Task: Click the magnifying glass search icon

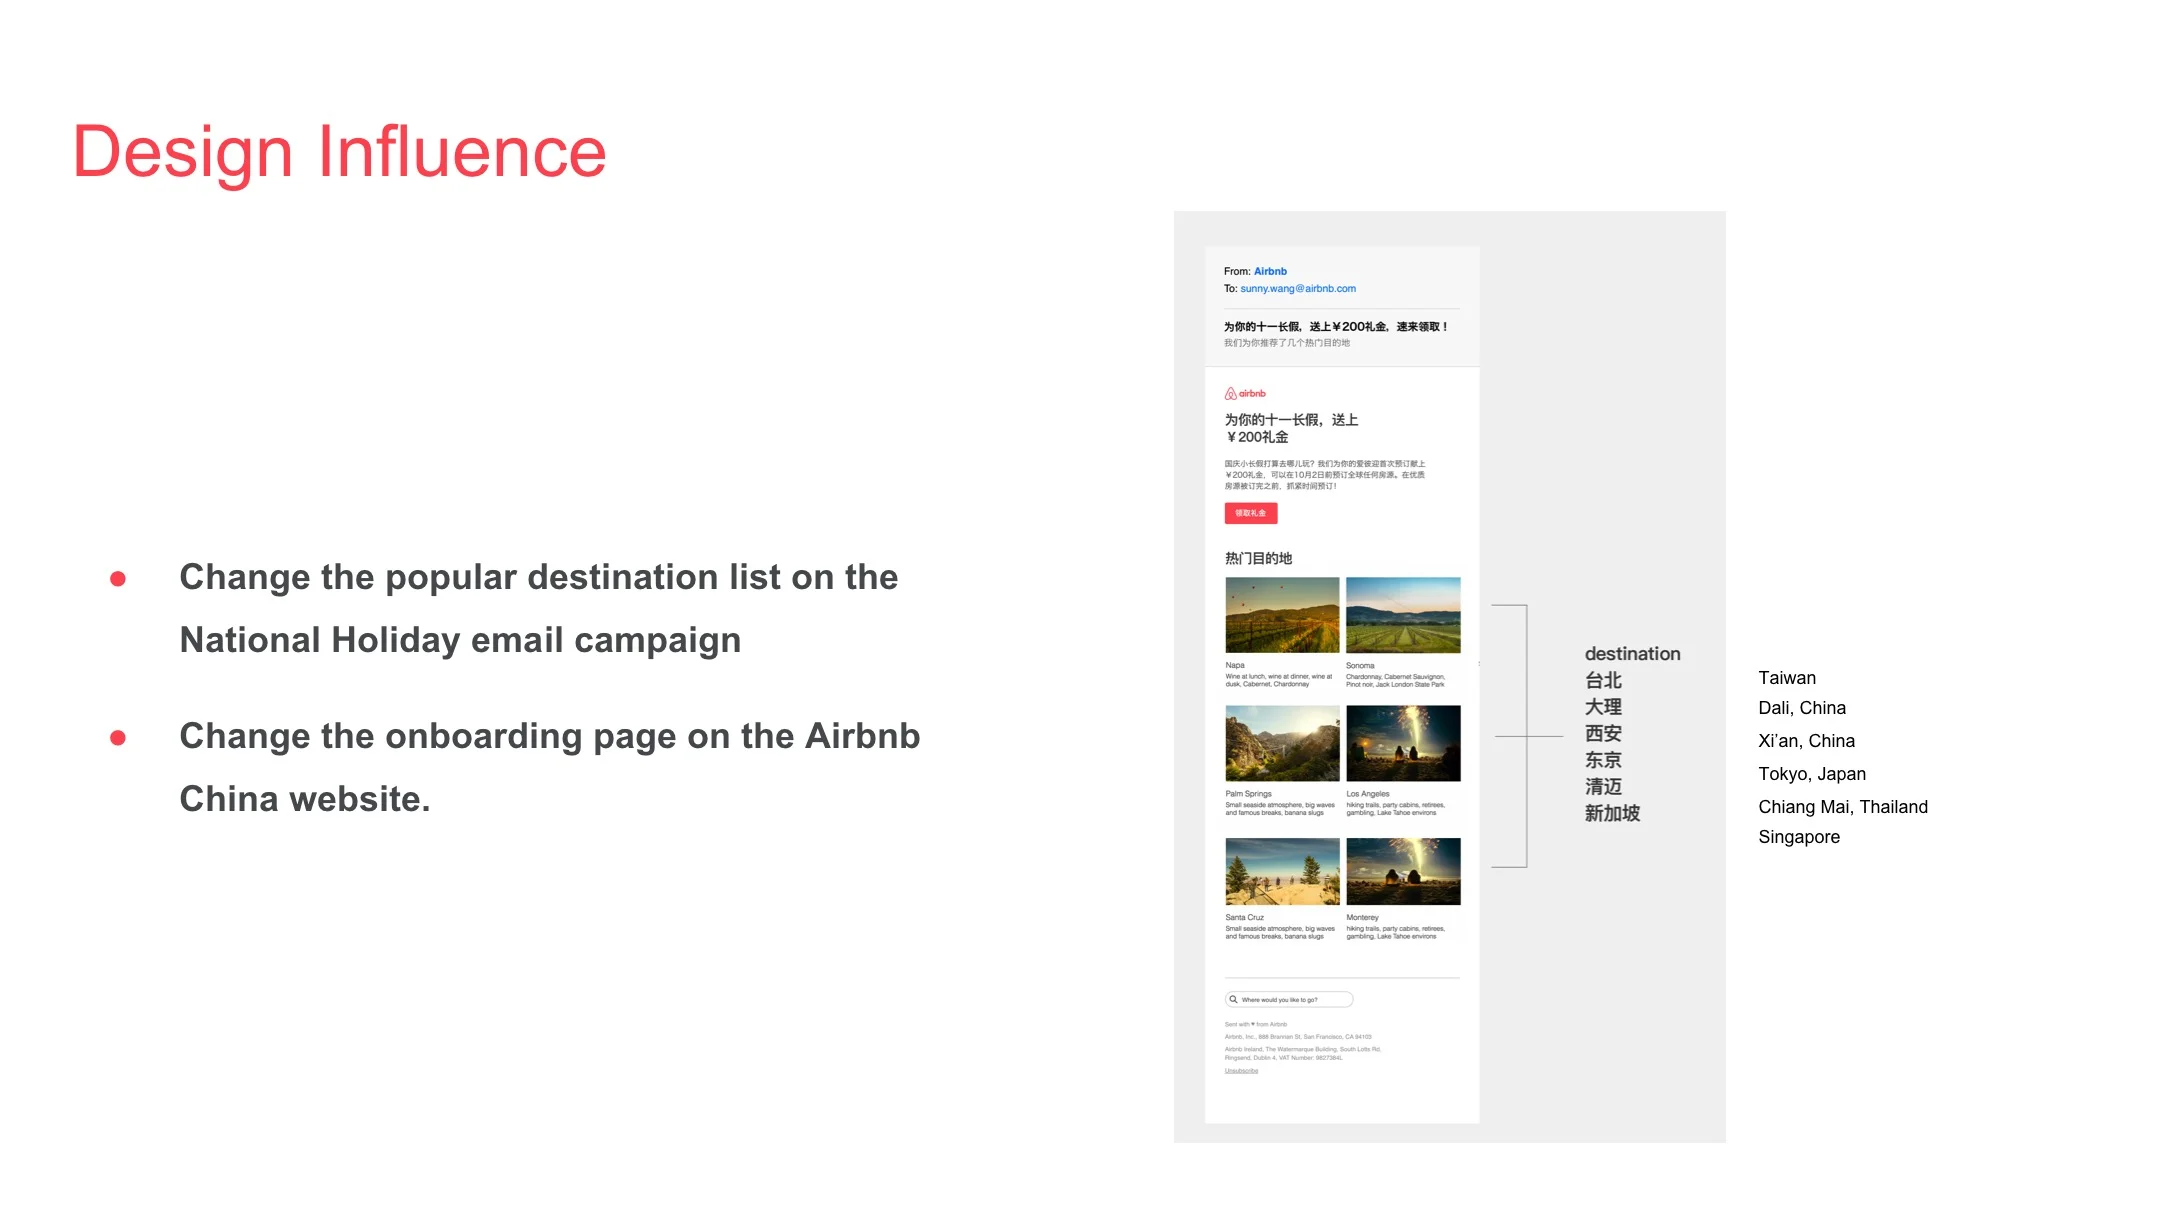Action: tap(1233, 999)
